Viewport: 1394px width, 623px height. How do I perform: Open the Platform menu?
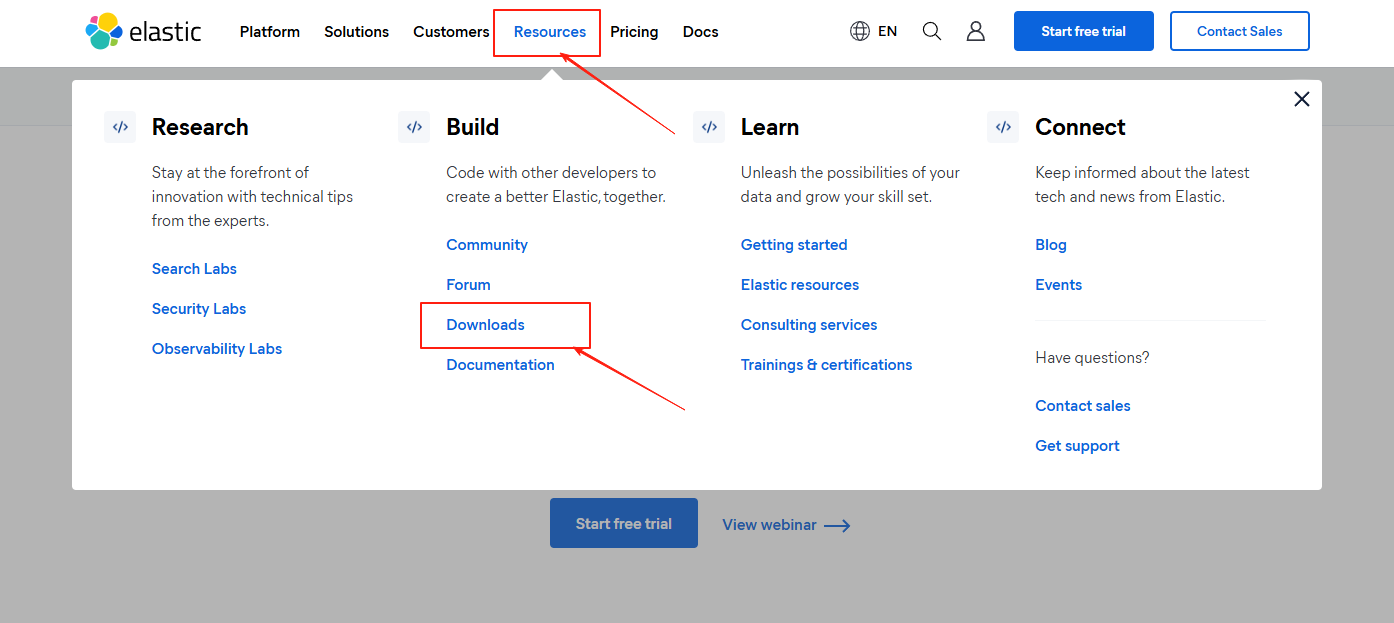click(270, 32)
